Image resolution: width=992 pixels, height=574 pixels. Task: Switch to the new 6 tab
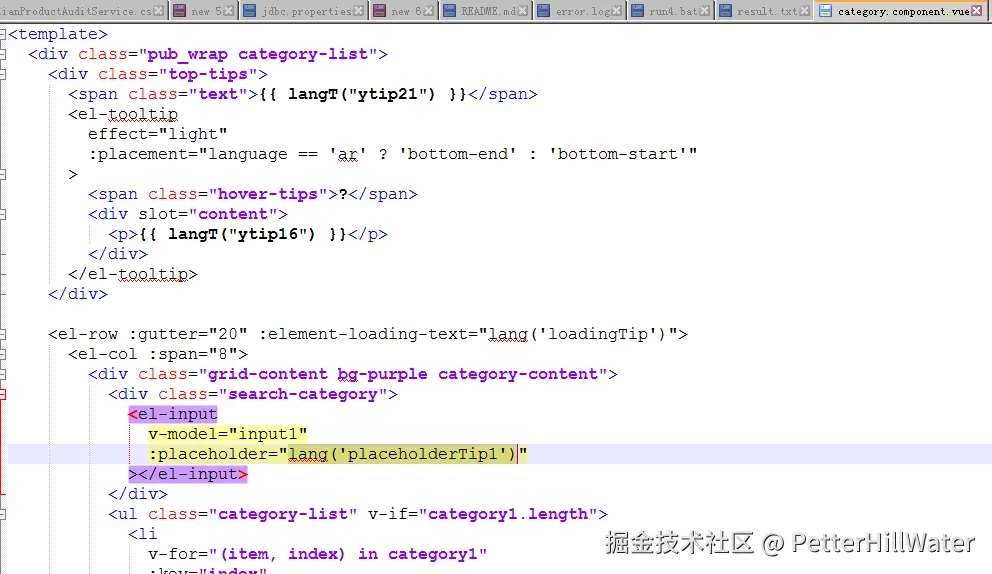coord(404,11)
